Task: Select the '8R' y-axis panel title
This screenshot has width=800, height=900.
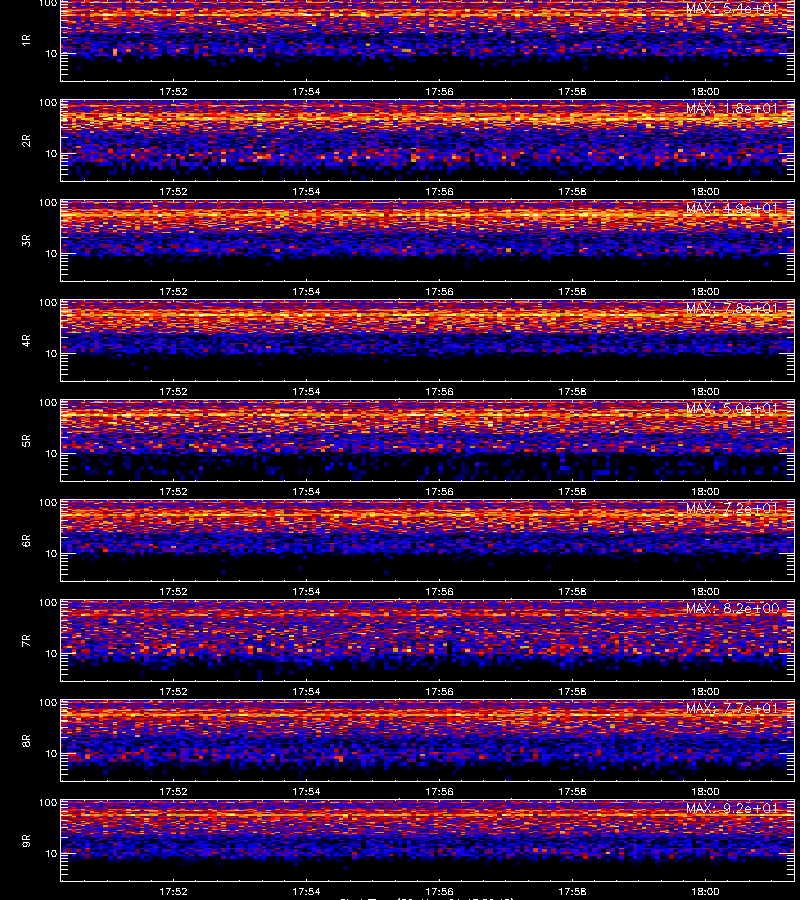Action: pos(26,740)
